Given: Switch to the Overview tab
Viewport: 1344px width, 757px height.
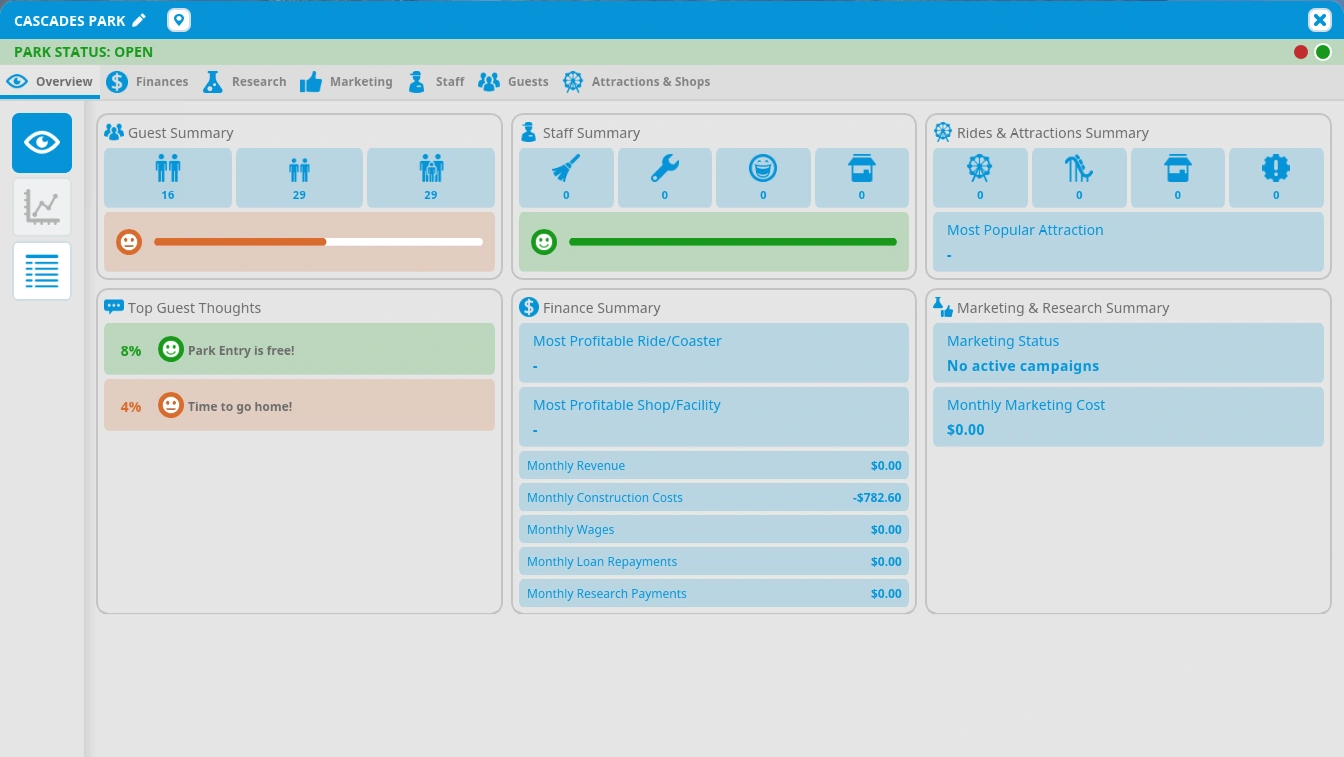Looking at the screenshot, I should click(x=50, y=82).
